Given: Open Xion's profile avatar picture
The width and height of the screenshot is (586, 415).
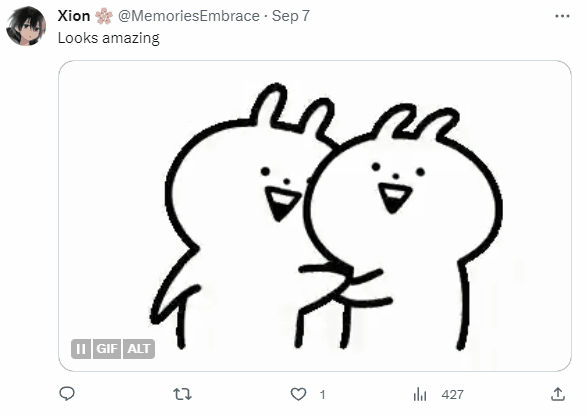Looking at the screenshot, I should [26, 26].
